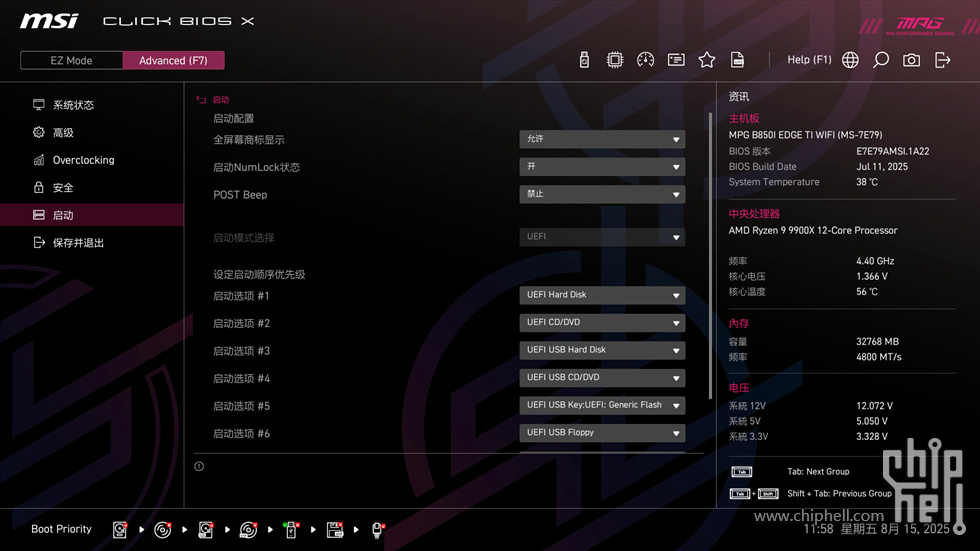Viewport: 980px width, 551px height.
Task: Expand 启动选项 #3 UEFI USB Hard Disk dropdown
Action: 602,350
